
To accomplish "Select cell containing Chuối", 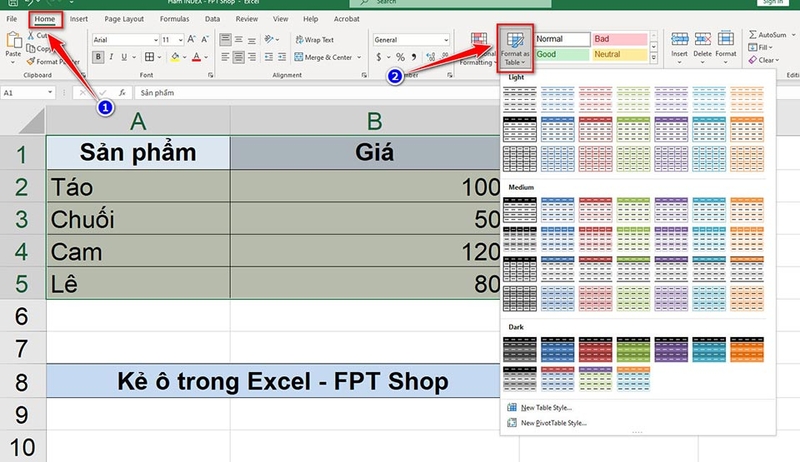I will (138, 219).
